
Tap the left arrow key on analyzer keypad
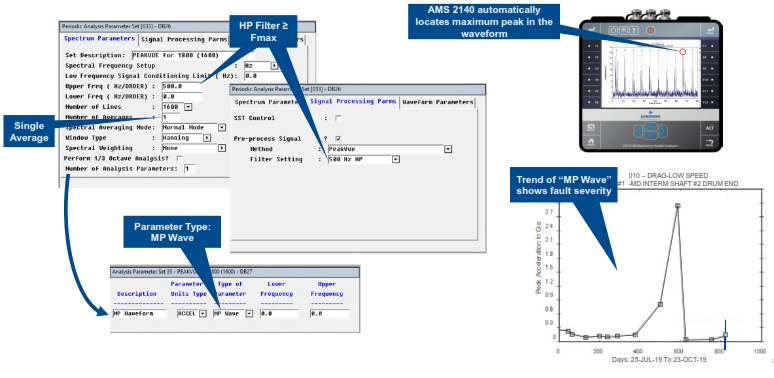click(638, 131)
